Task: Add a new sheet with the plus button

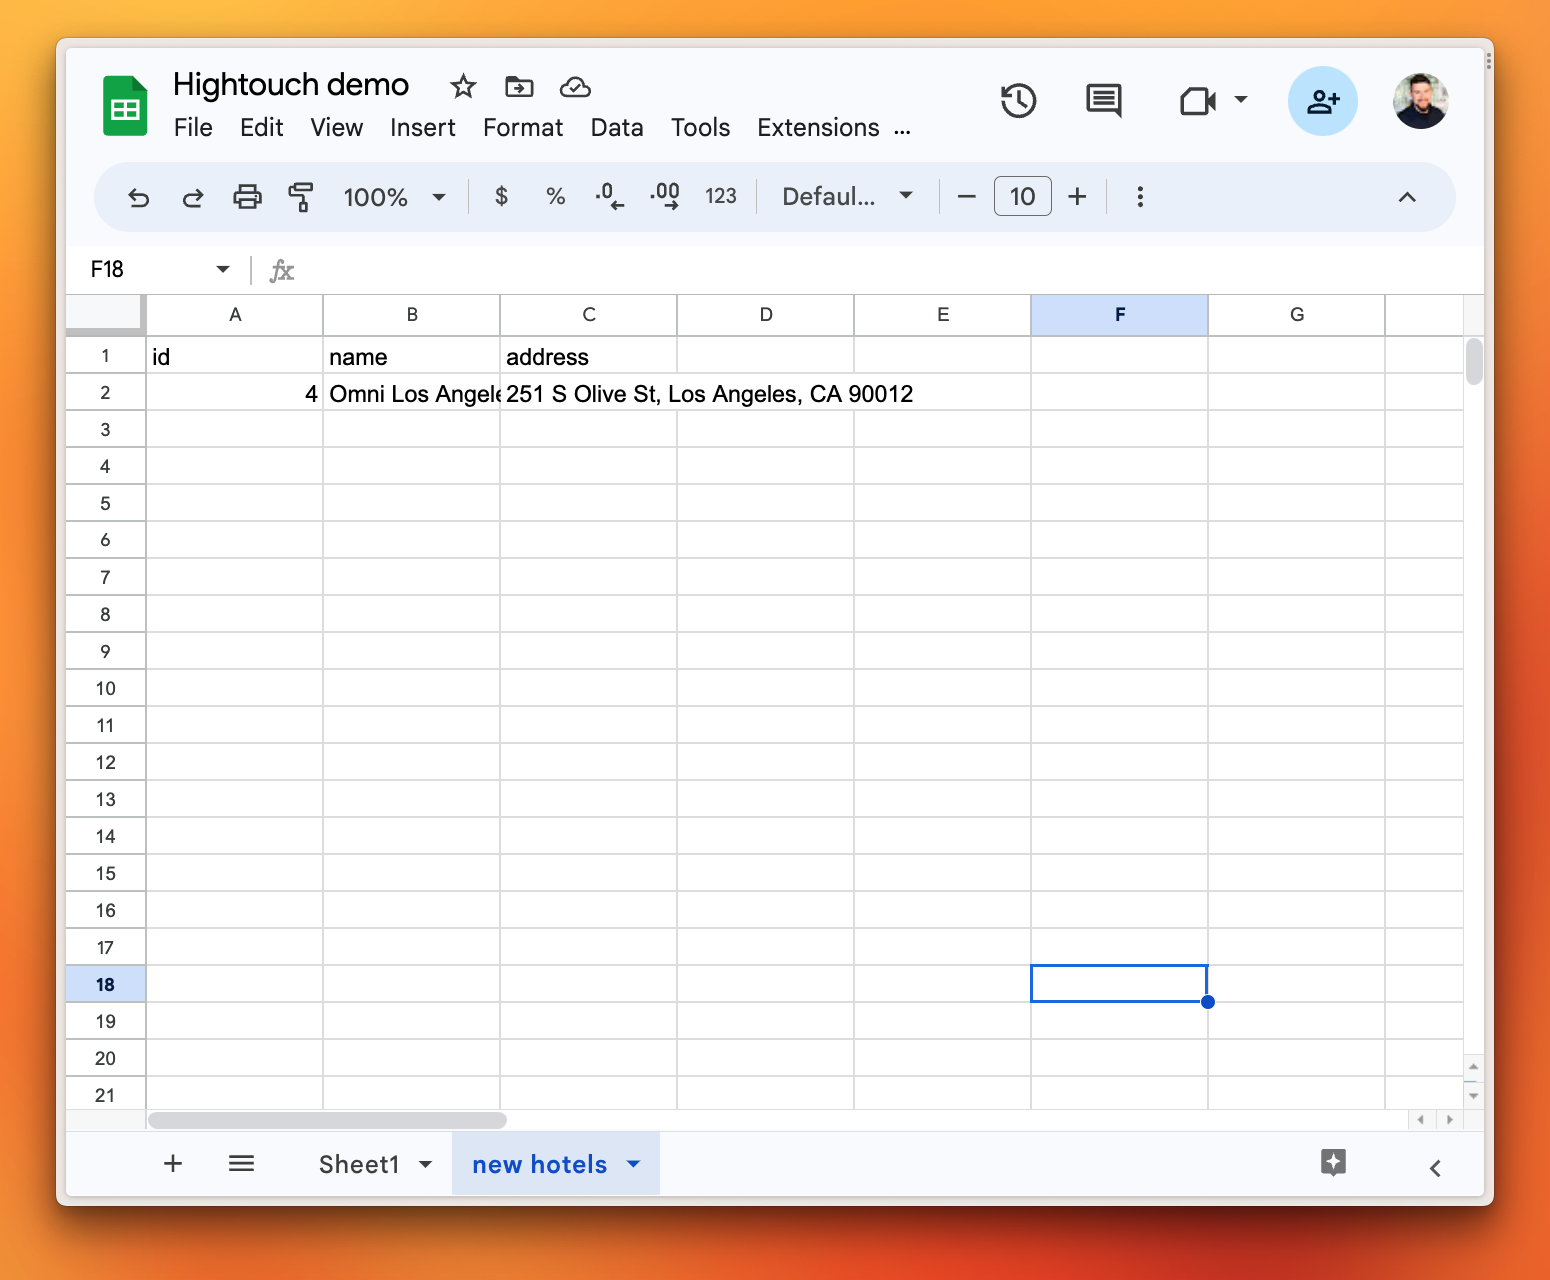Action: coord(172,1163)
